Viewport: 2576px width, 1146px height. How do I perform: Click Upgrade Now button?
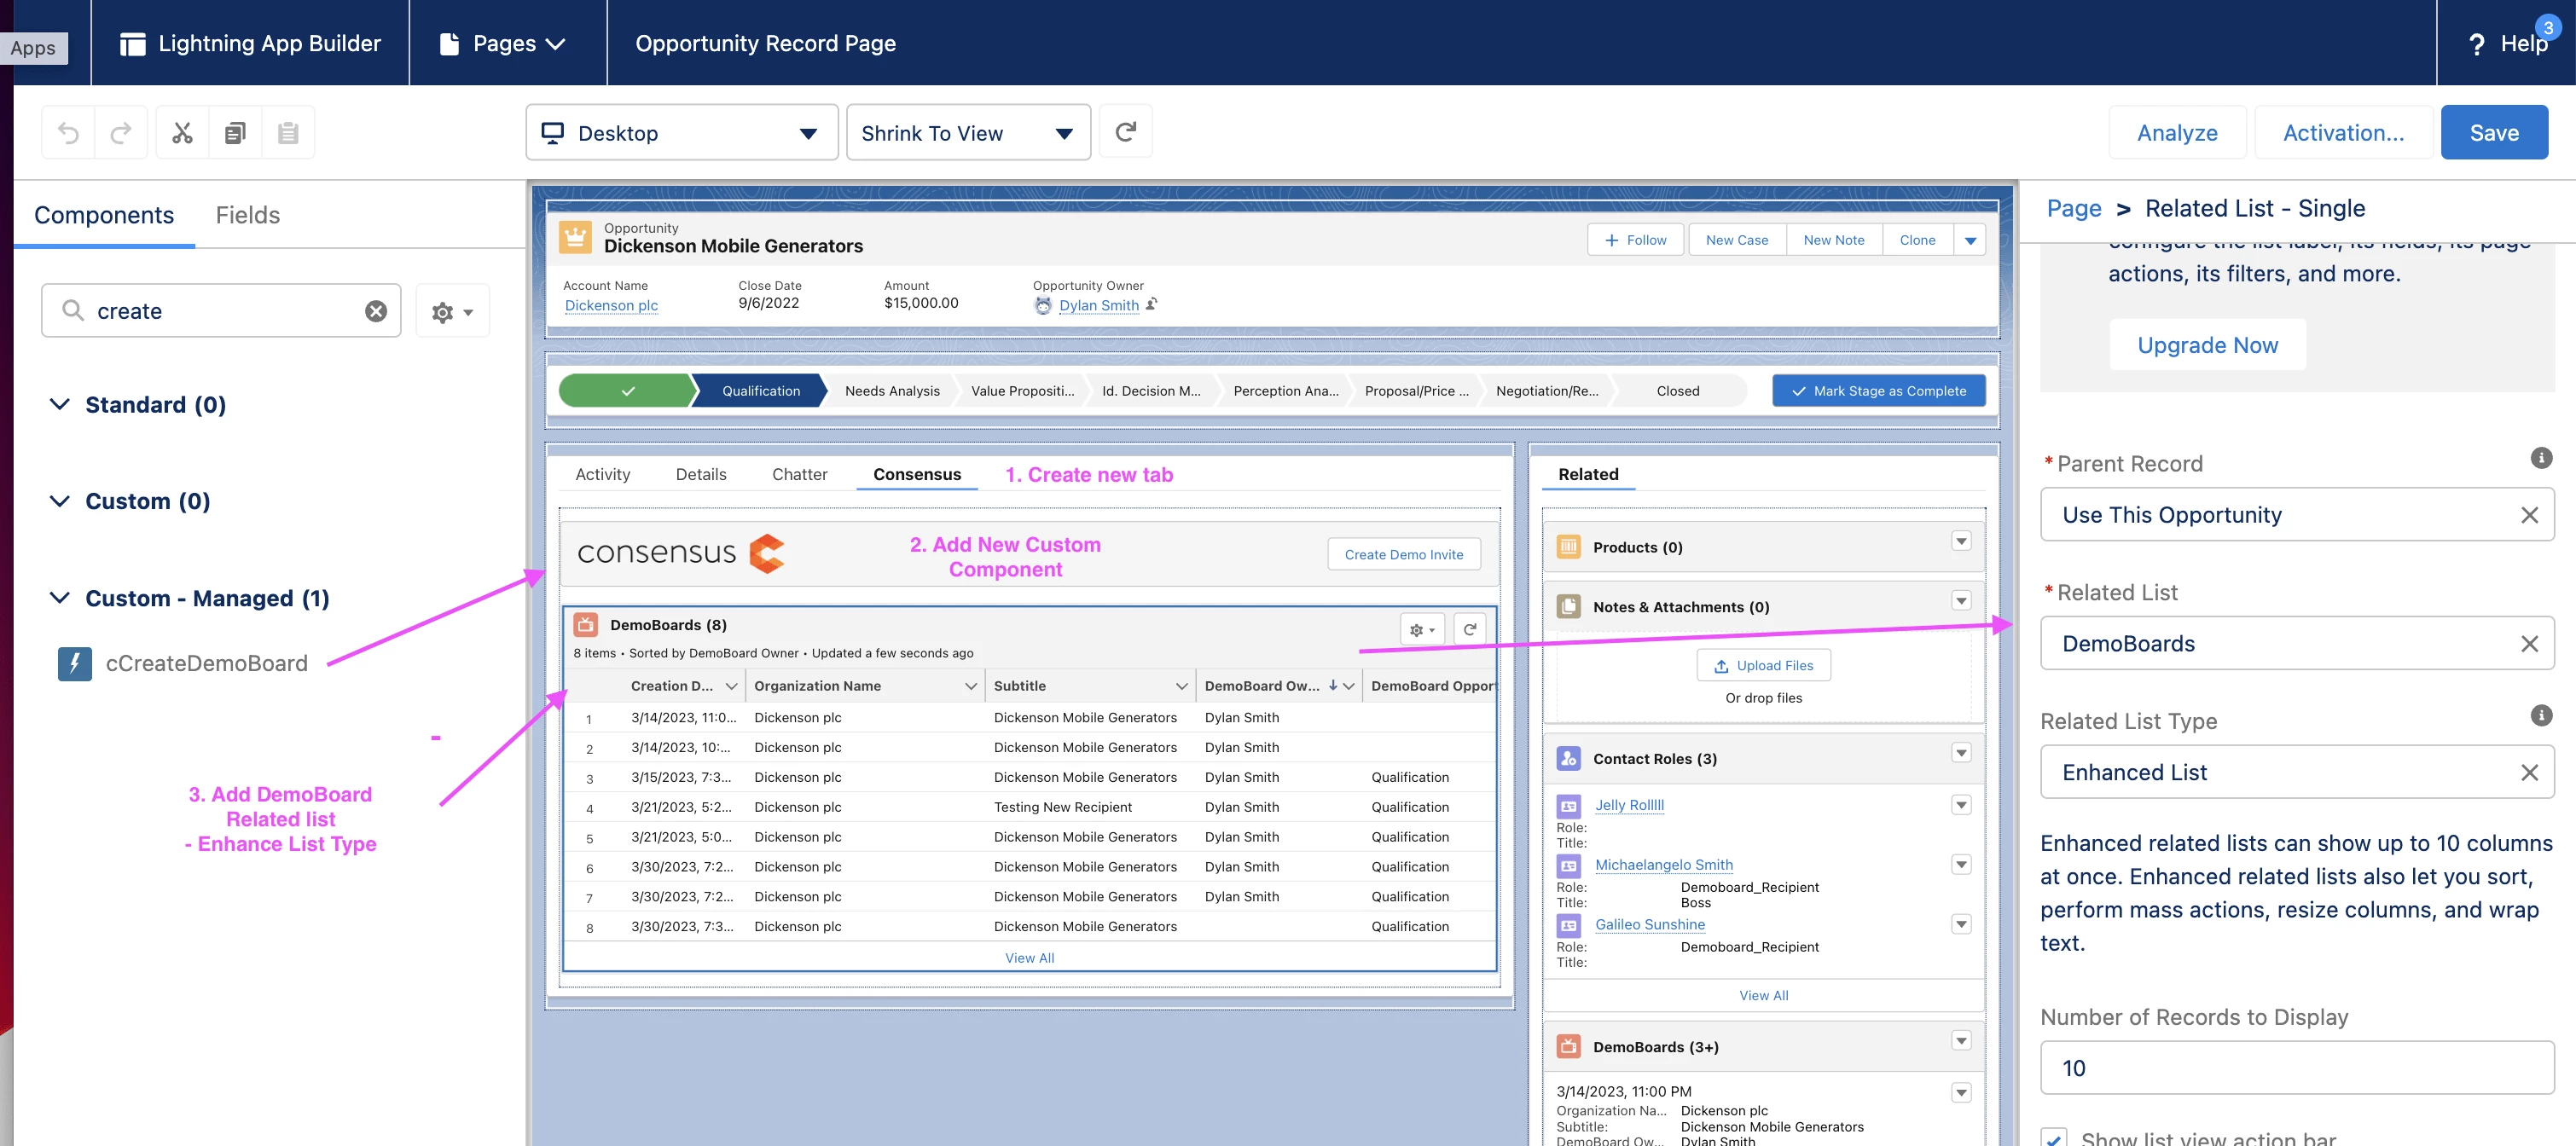tap(2207, 345)
